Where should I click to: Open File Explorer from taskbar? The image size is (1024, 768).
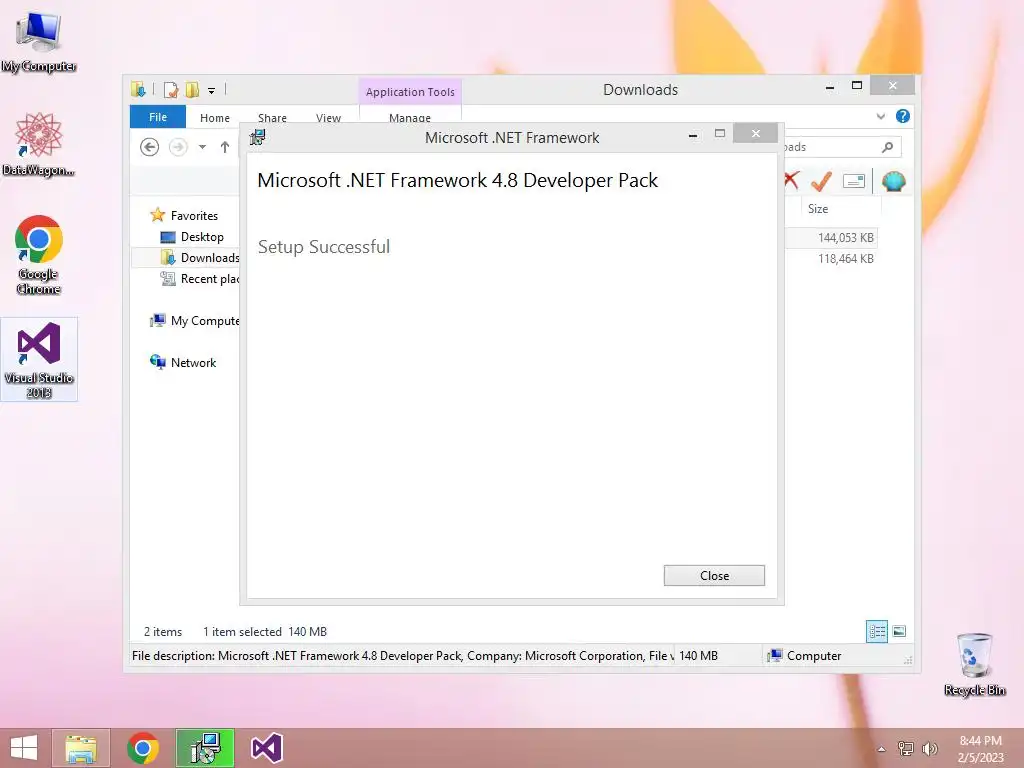(81, 748)
